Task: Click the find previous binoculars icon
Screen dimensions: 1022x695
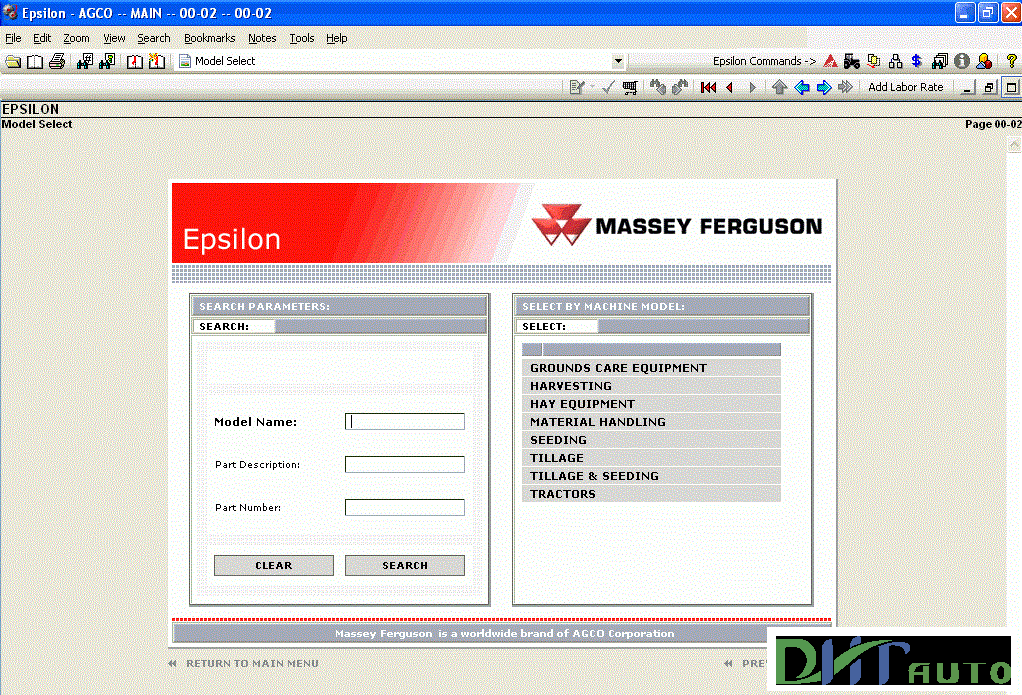Action: 658,87
